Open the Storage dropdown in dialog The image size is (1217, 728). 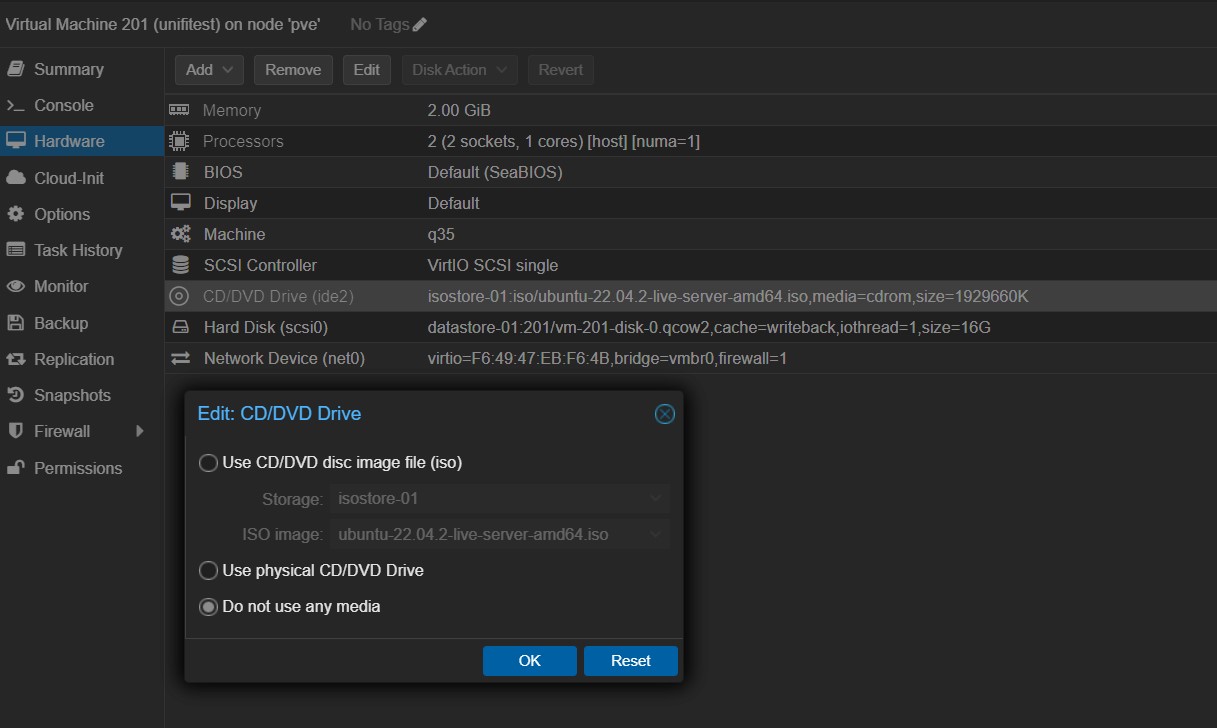point(498,498)
